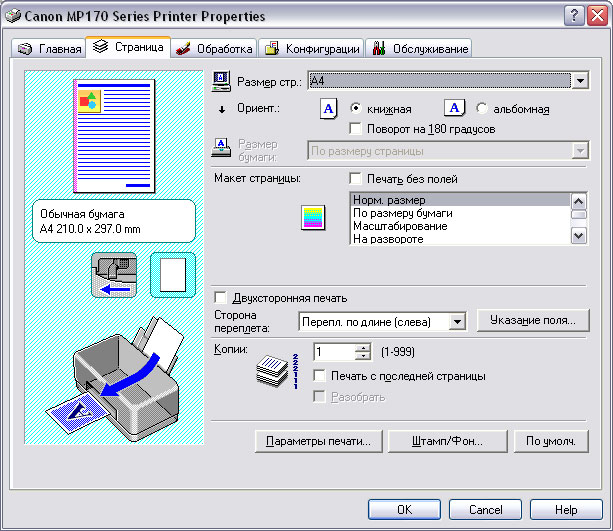Screen dimensions: 613x531
Task: Open the 'Размер стр.' A4 dropdown
Action: (579, 81)
